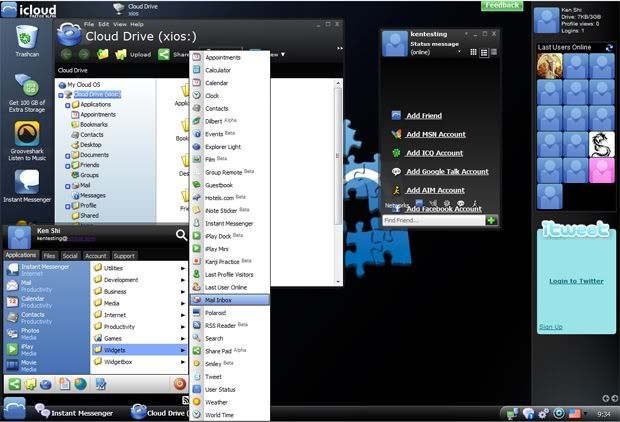Click the green add friend plus icon
Viewport: 620px width, 422px height.
coord(491,220)
